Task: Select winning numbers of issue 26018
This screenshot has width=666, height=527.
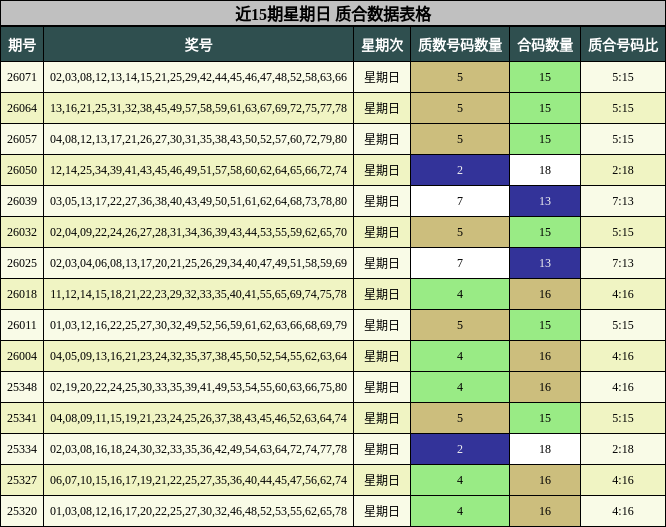Action: [x=198, y=294]
